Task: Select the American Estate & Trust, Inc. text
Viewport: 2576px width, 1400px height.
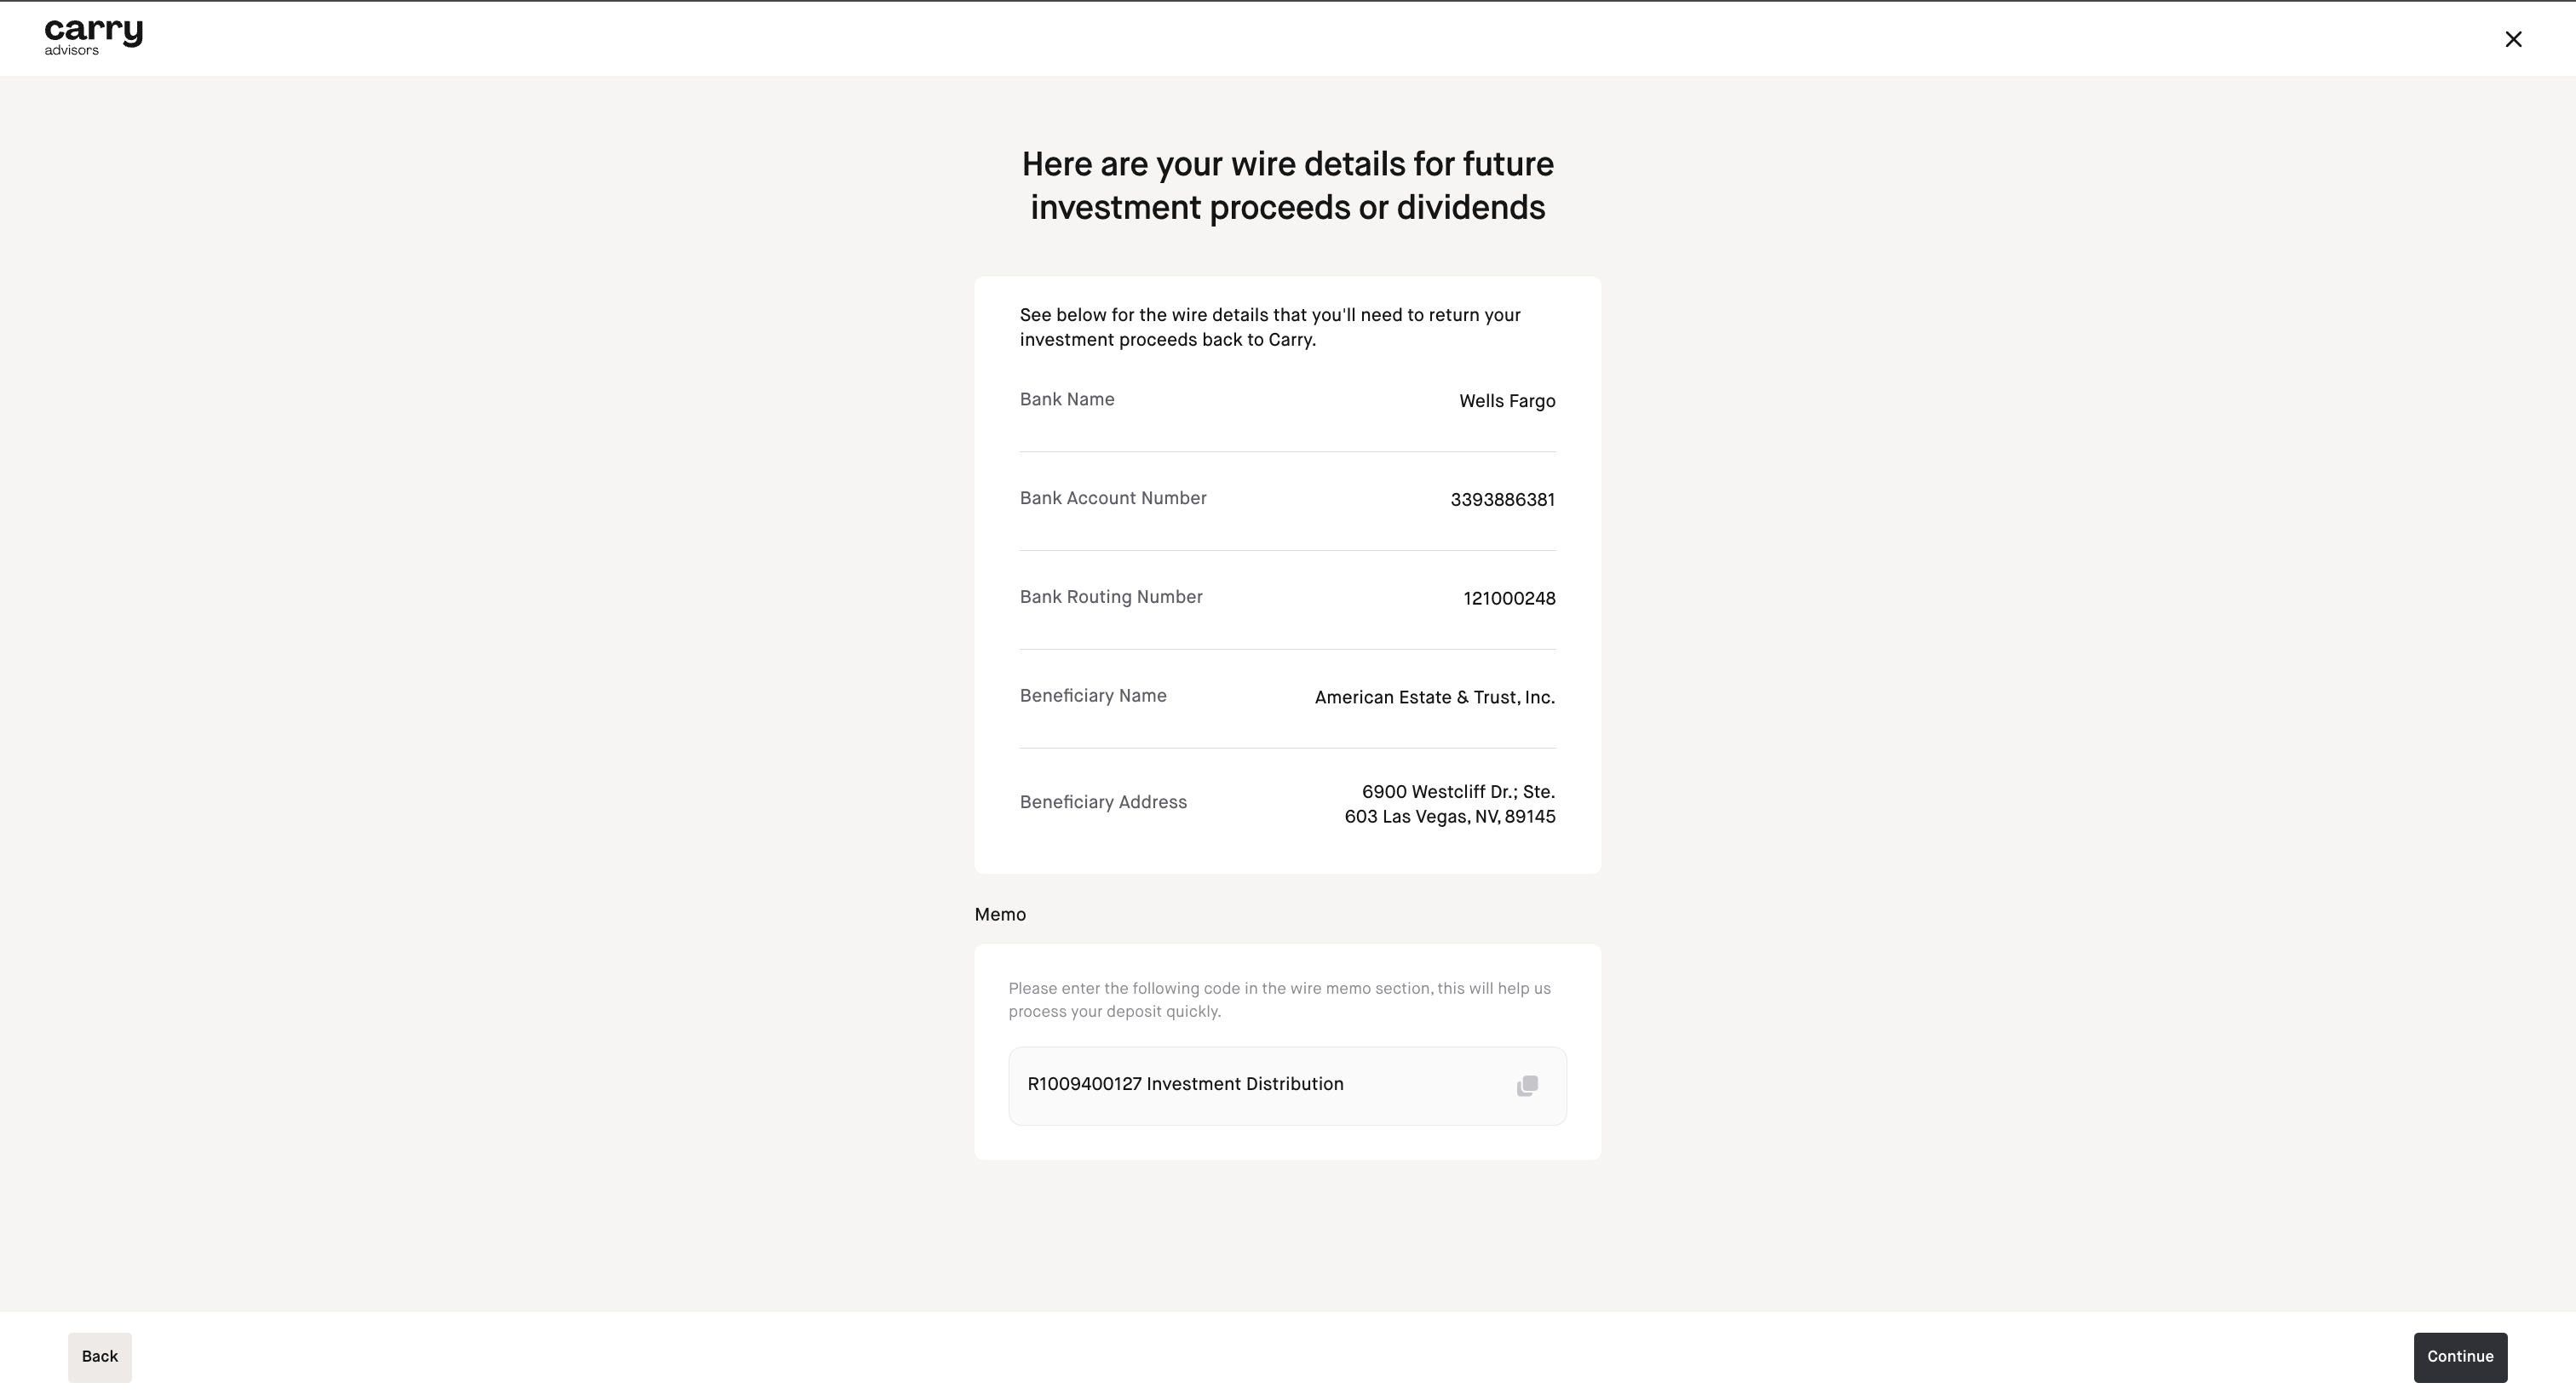Action: 1434,698
